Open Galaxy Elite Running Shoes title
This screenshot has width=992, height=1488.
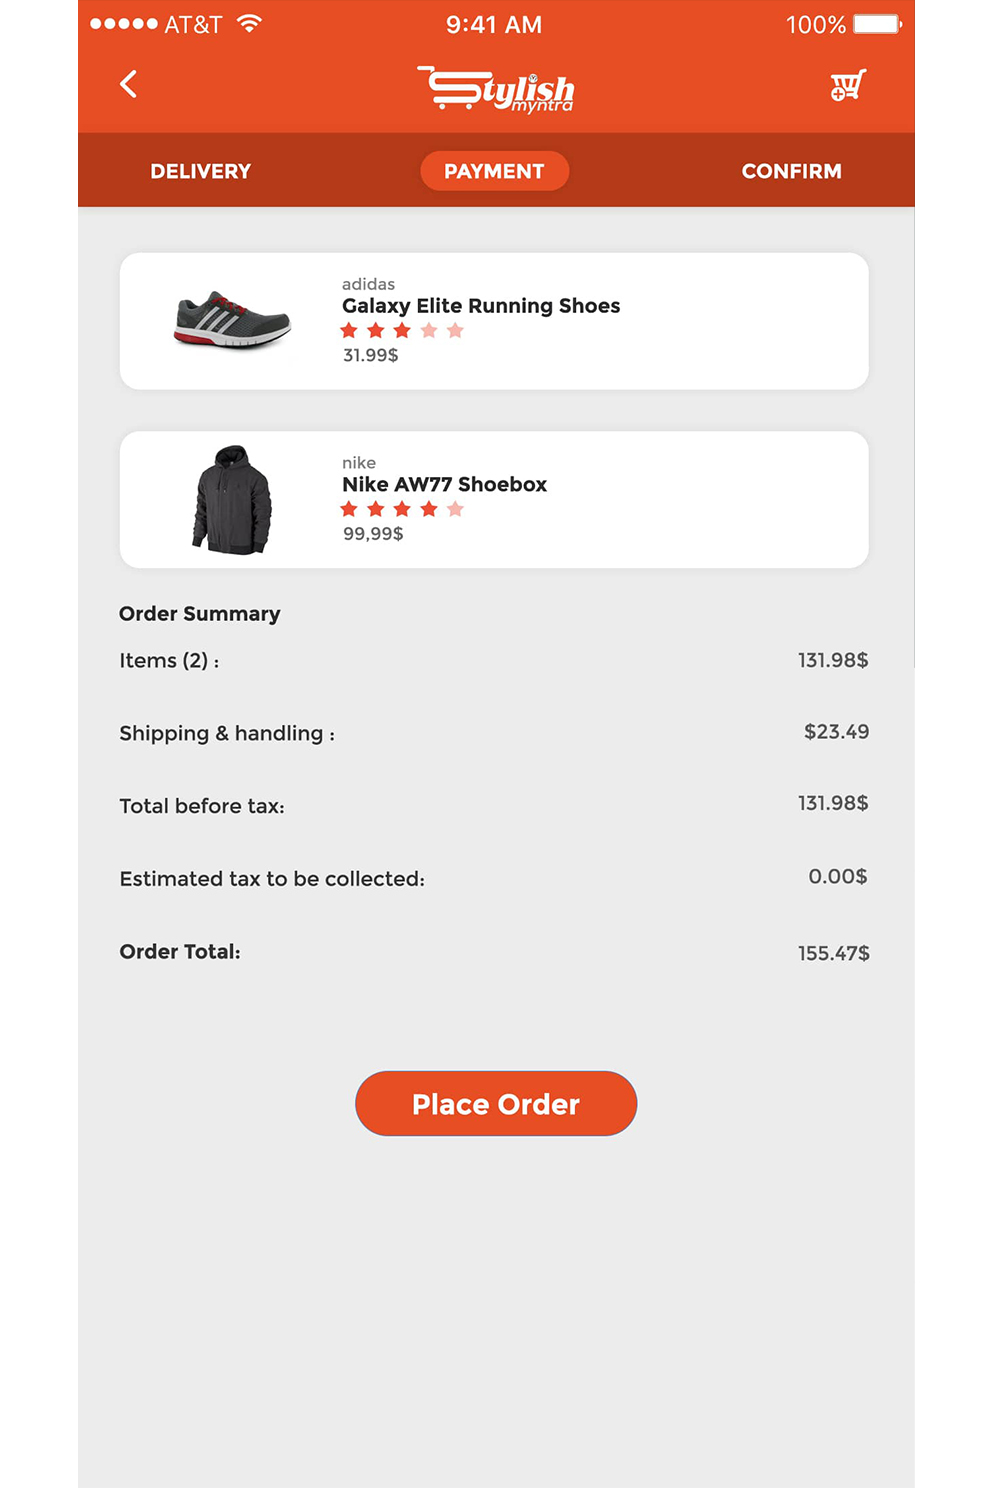[481, 306]
